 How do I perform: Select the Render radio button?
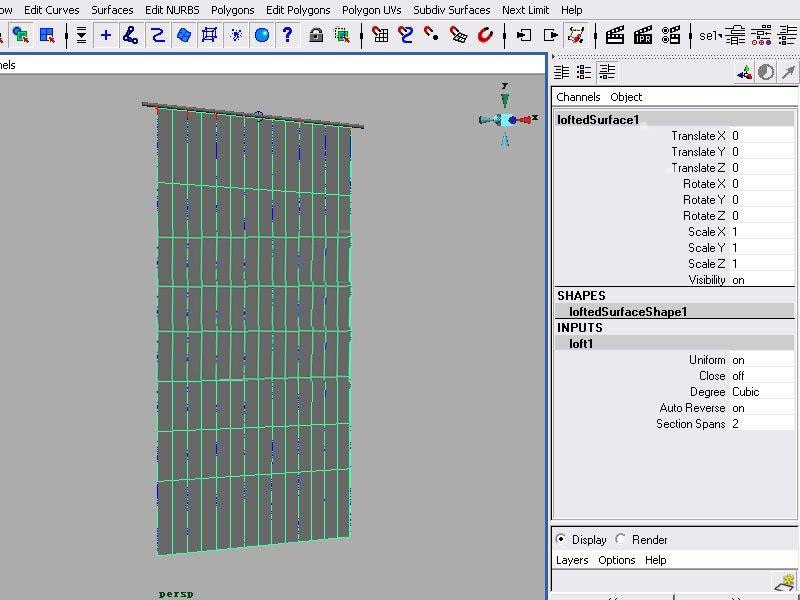coord(621,539)
